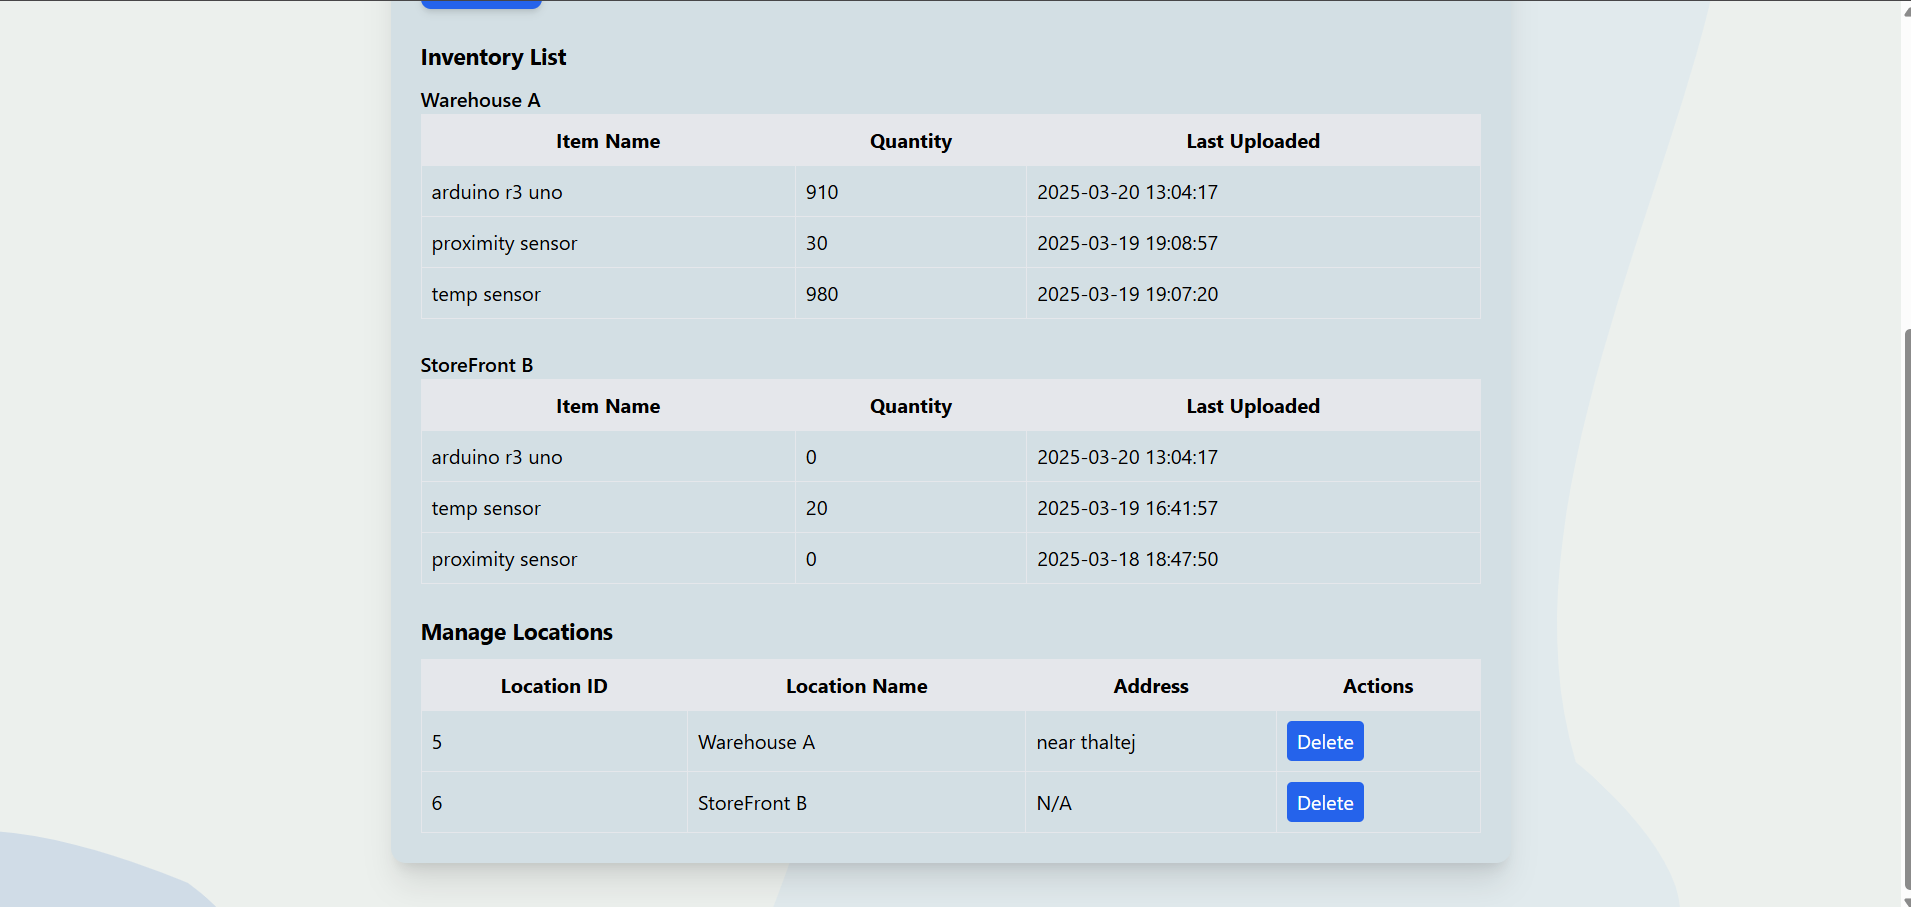
Task: Delete the StoreFront B location
Action: 1324,803
